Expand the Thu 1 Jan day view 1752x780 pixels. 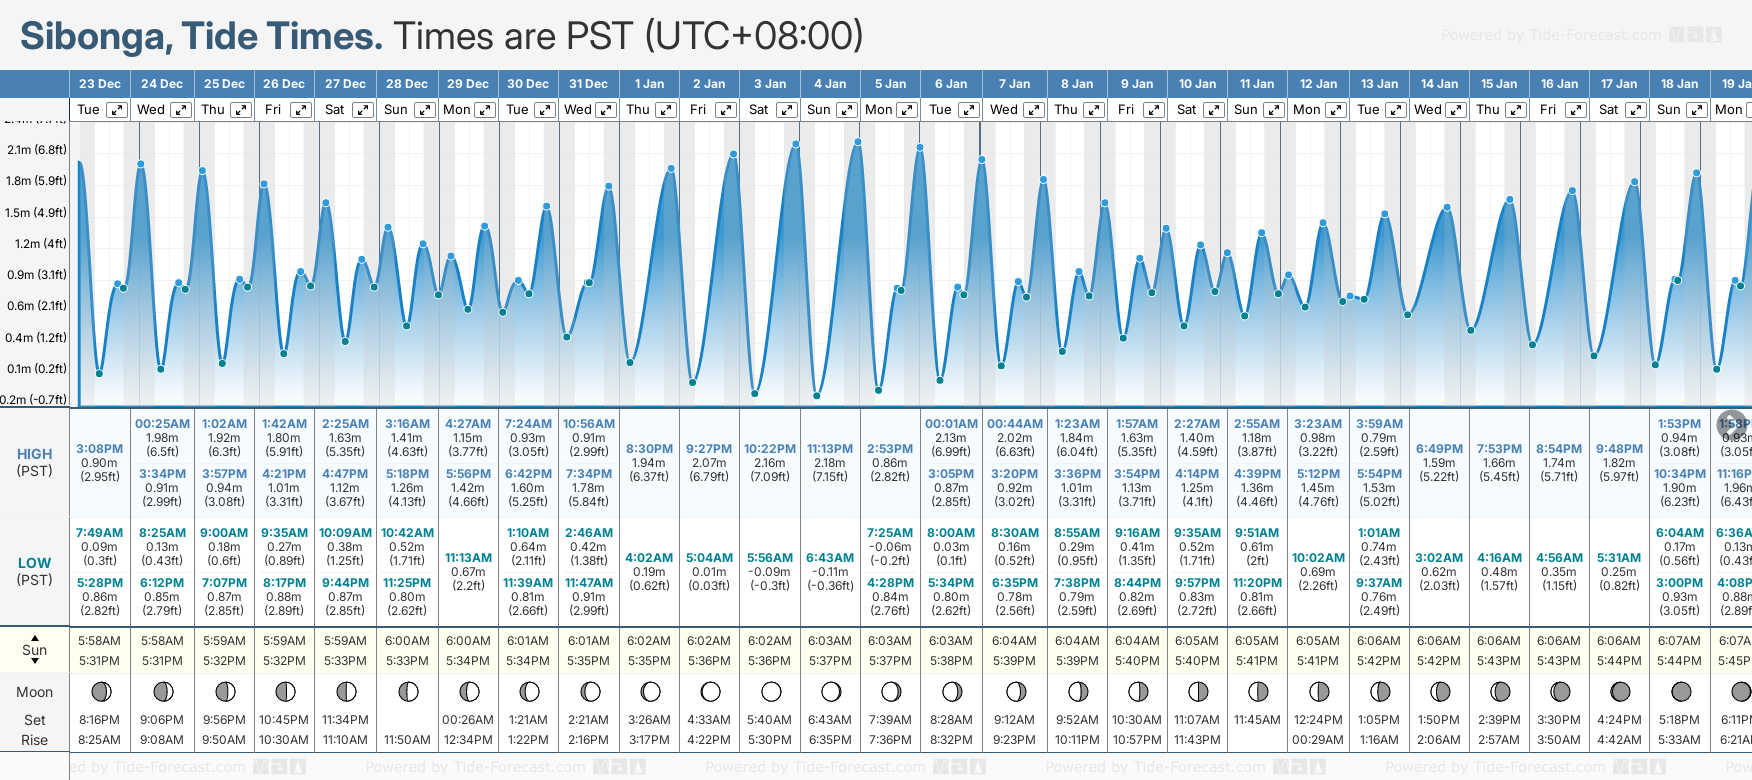point(666,110)
